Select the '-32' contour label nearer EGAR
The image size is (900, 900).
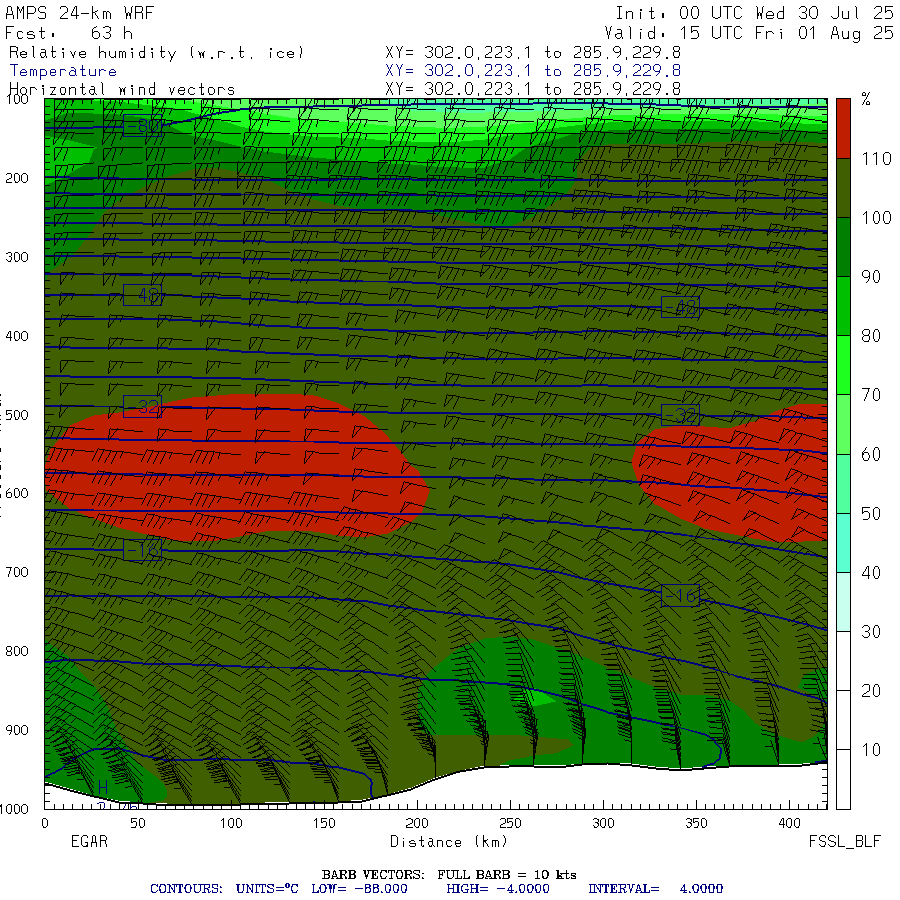click(x=143, y=406)
